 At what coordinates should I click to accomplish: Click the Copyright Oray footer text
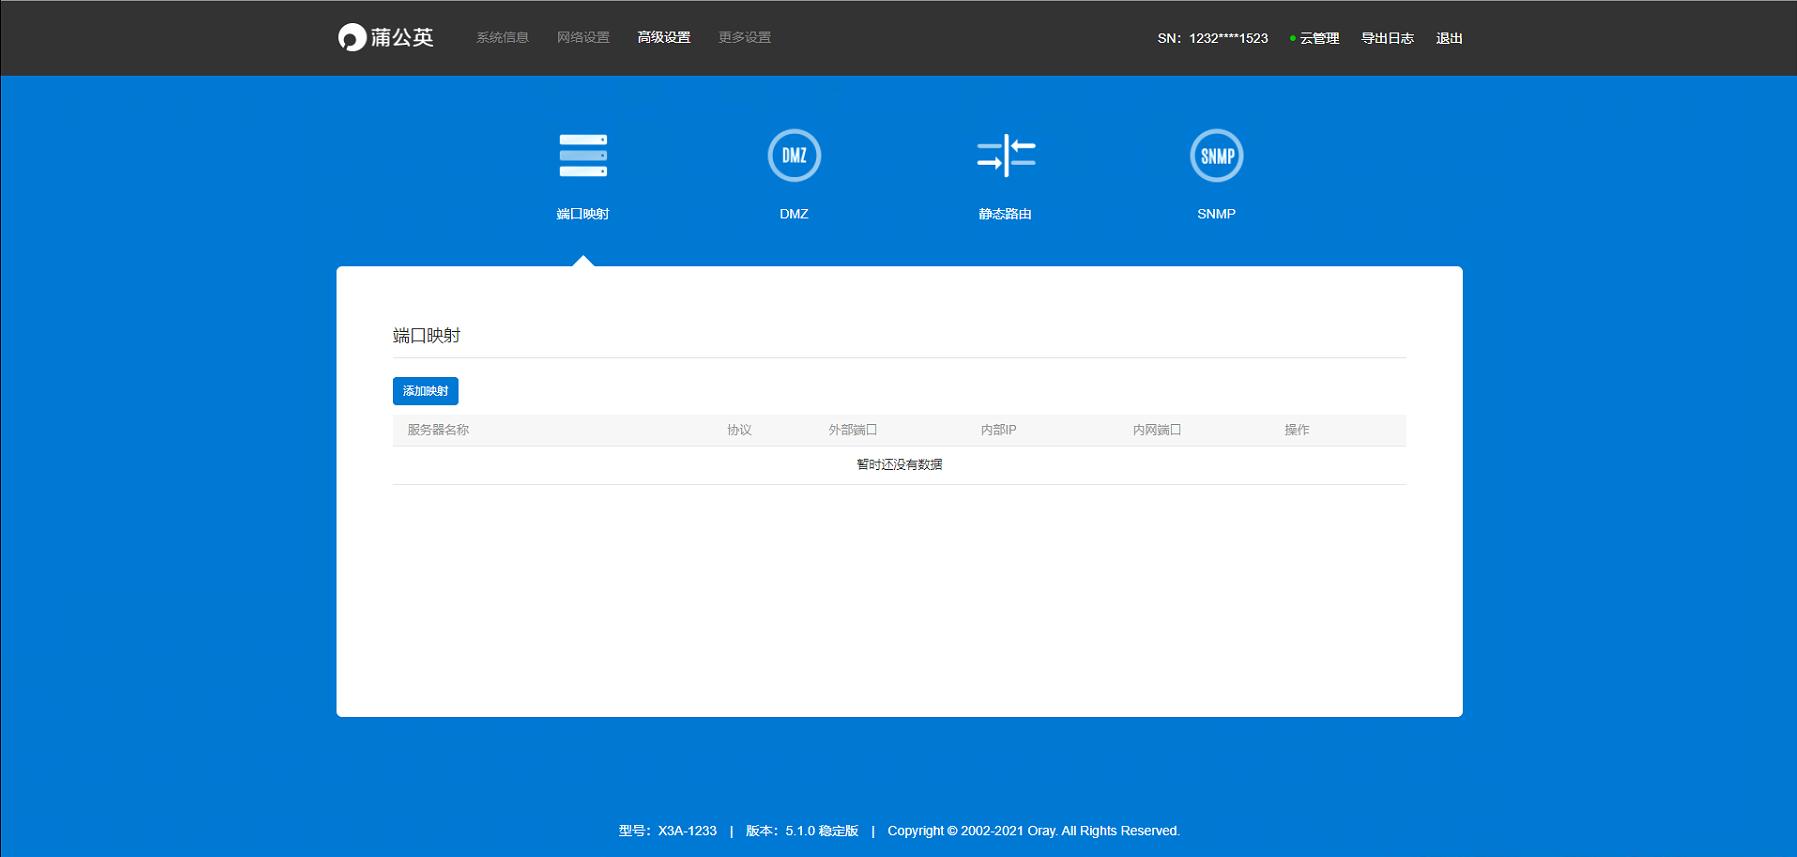coord(1034,831)
